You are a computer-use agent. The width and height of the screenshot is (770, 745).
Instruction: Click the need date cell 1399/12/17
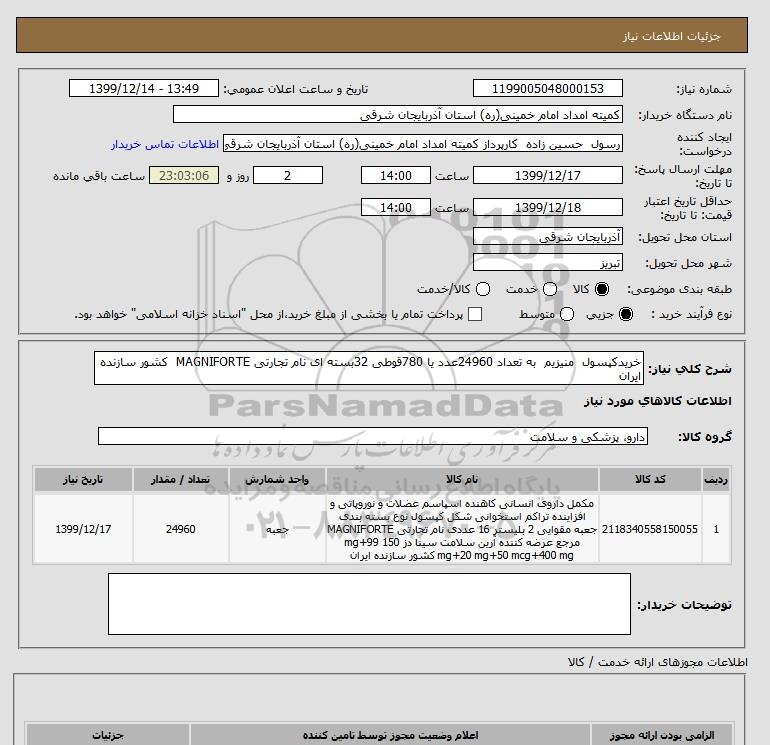(83, 529)
